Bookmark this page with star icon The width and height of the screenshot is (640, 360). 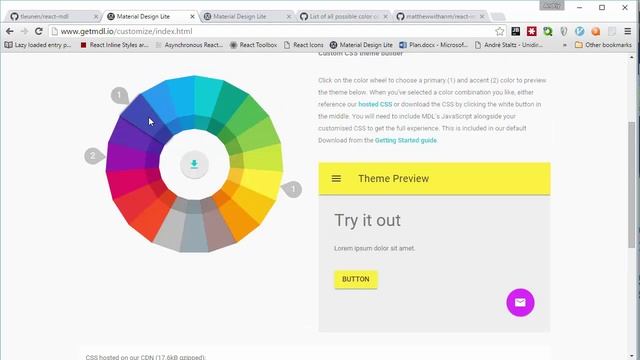500,31
